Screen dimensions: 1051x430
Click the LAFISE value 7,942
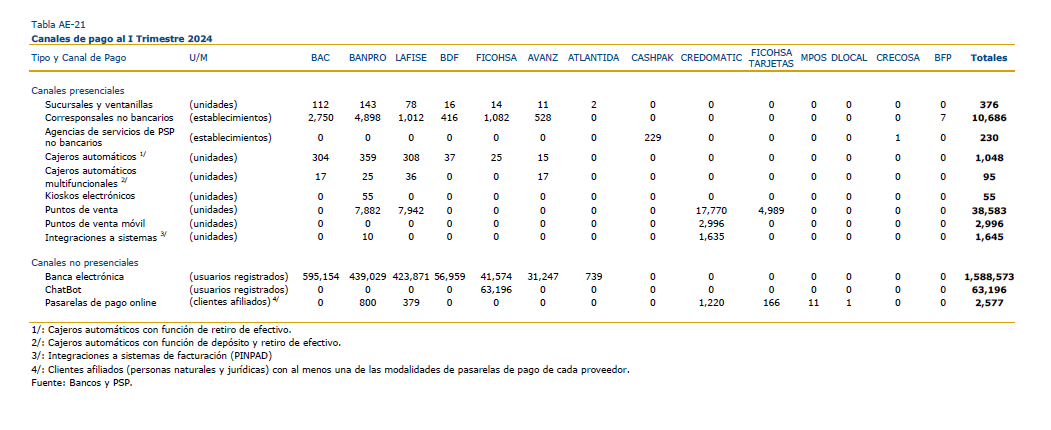pos(411,210)
